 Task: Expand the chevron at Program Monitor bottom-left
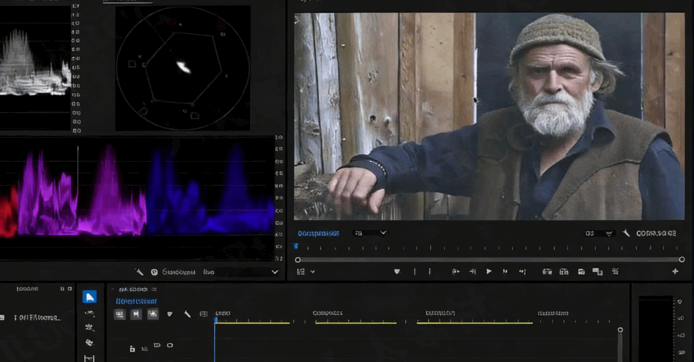(x=312, y=271)
